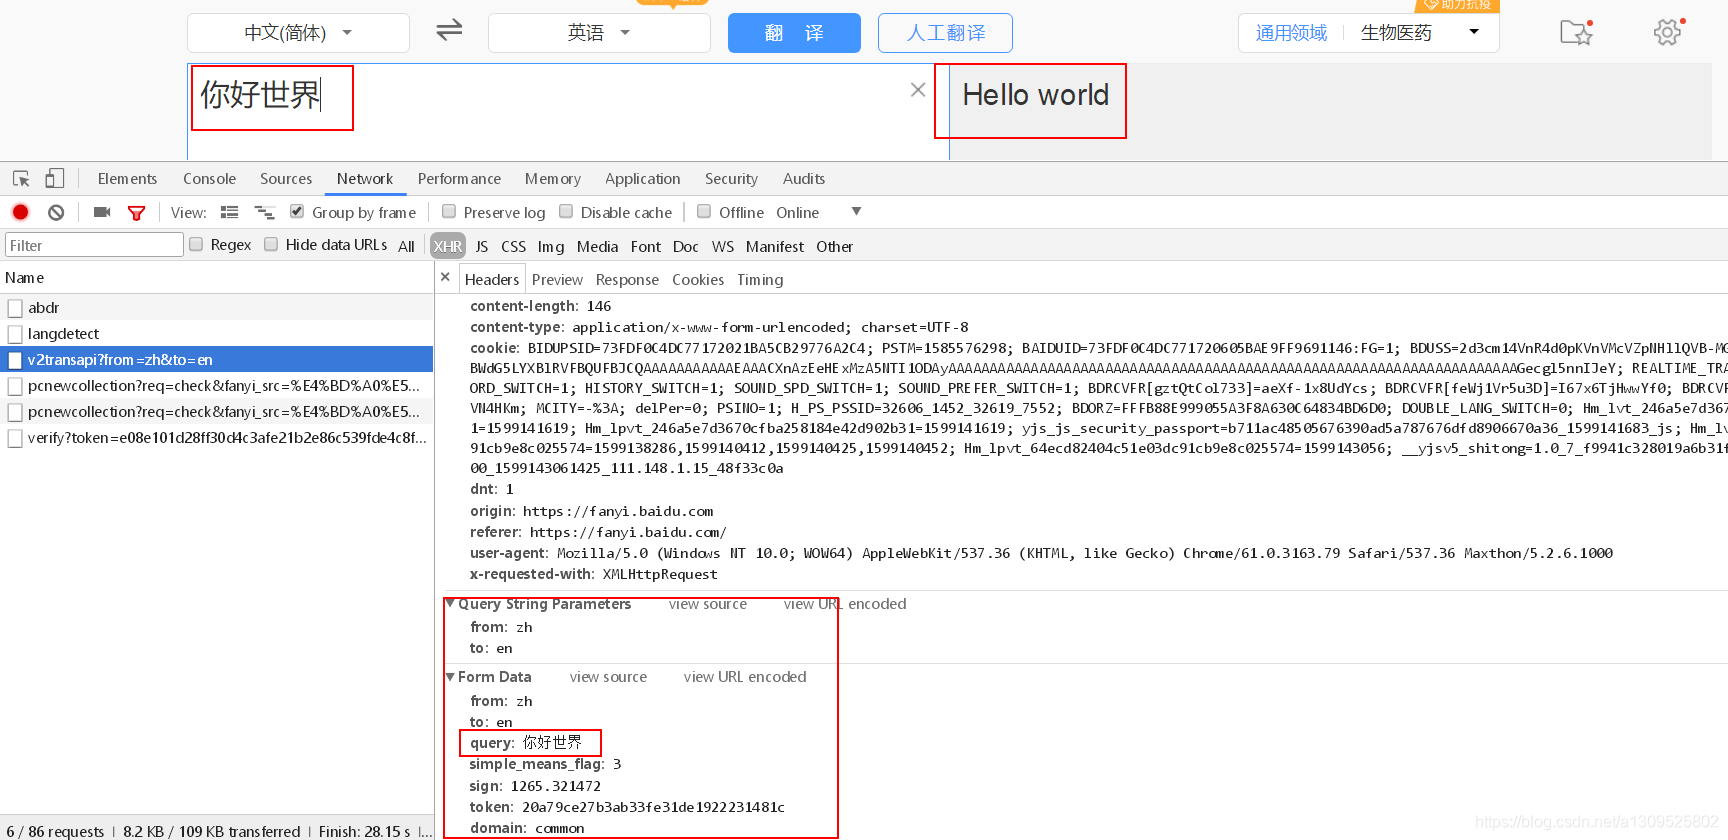Activate the inspect element picker icon
Screen dimensions: 1728x840
[21, 179]
